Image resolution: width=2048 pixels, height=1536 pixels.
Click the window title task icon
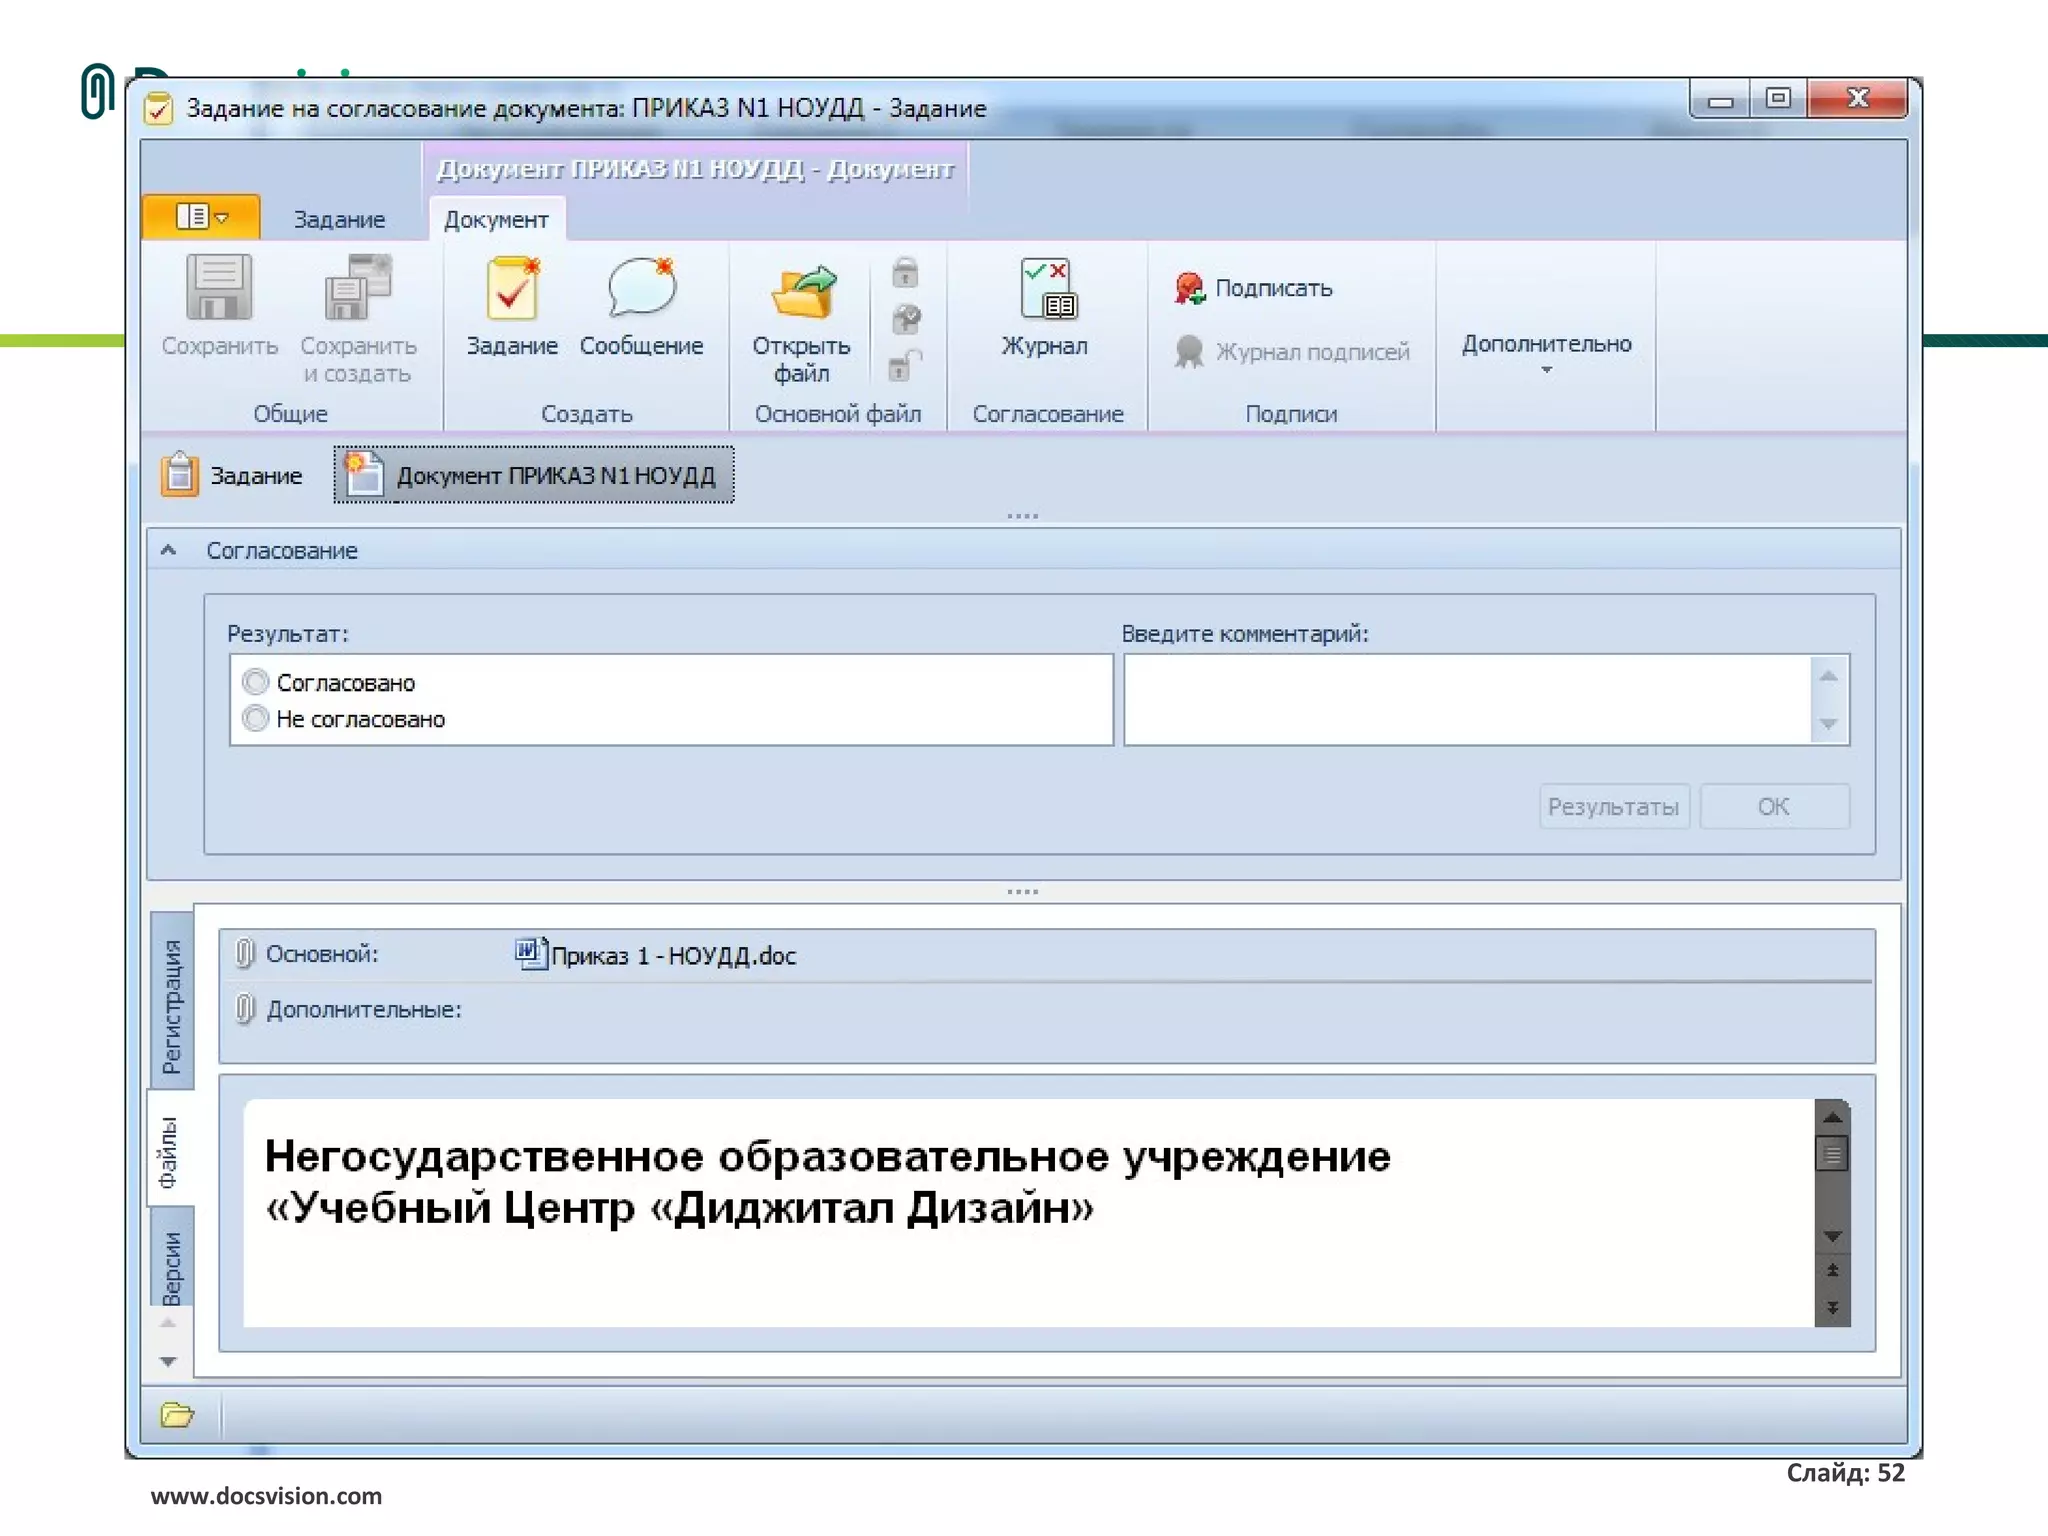158,108
